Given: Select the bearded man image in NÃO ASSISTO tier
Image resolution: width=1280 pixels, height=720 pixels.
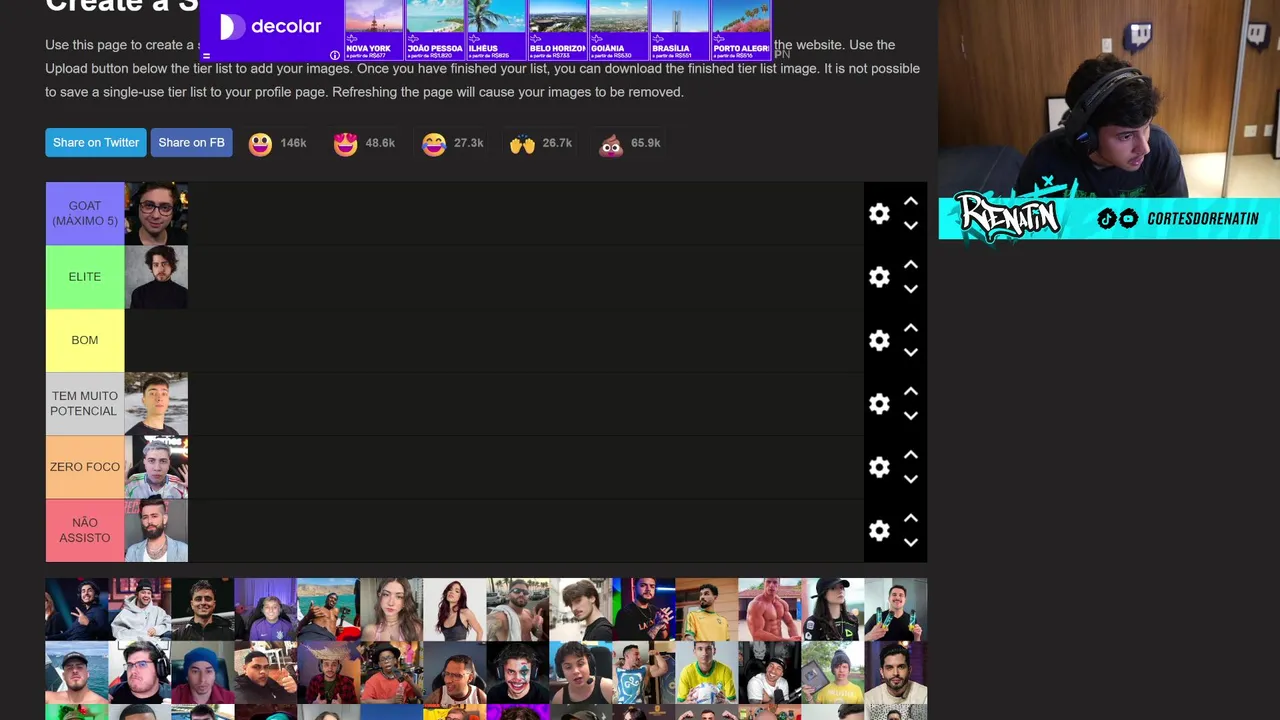Looking at the screenshot, I should point(156,531).
